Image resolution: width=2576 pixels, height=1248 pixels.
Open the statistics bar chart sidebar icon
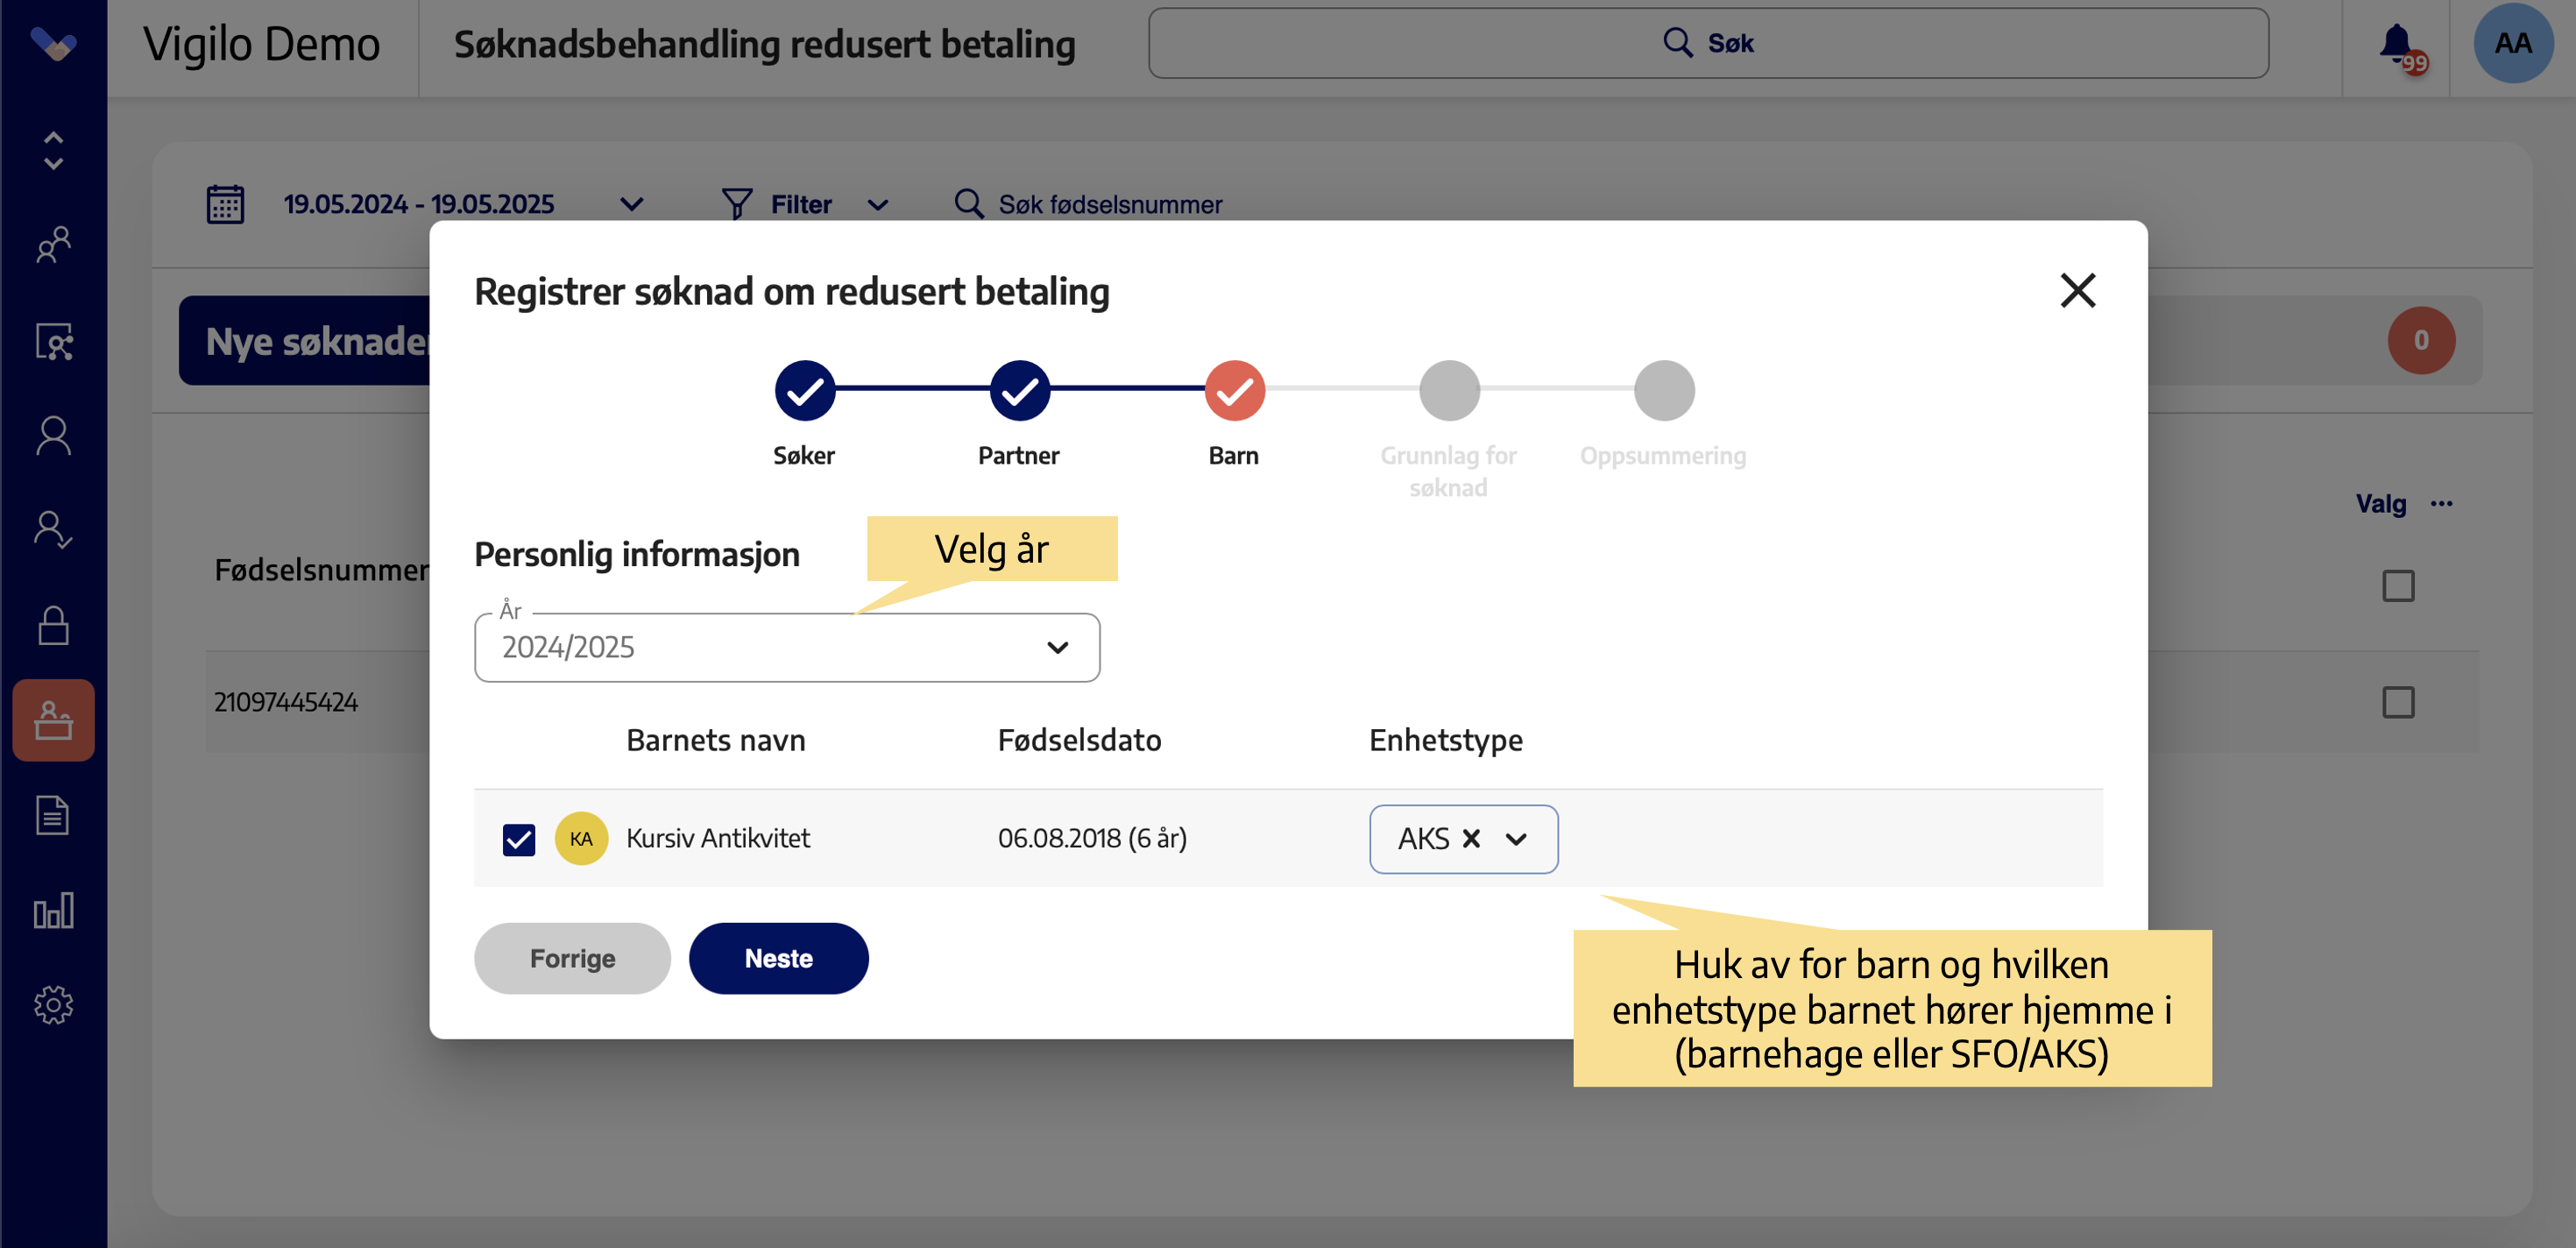coord(53,910)
